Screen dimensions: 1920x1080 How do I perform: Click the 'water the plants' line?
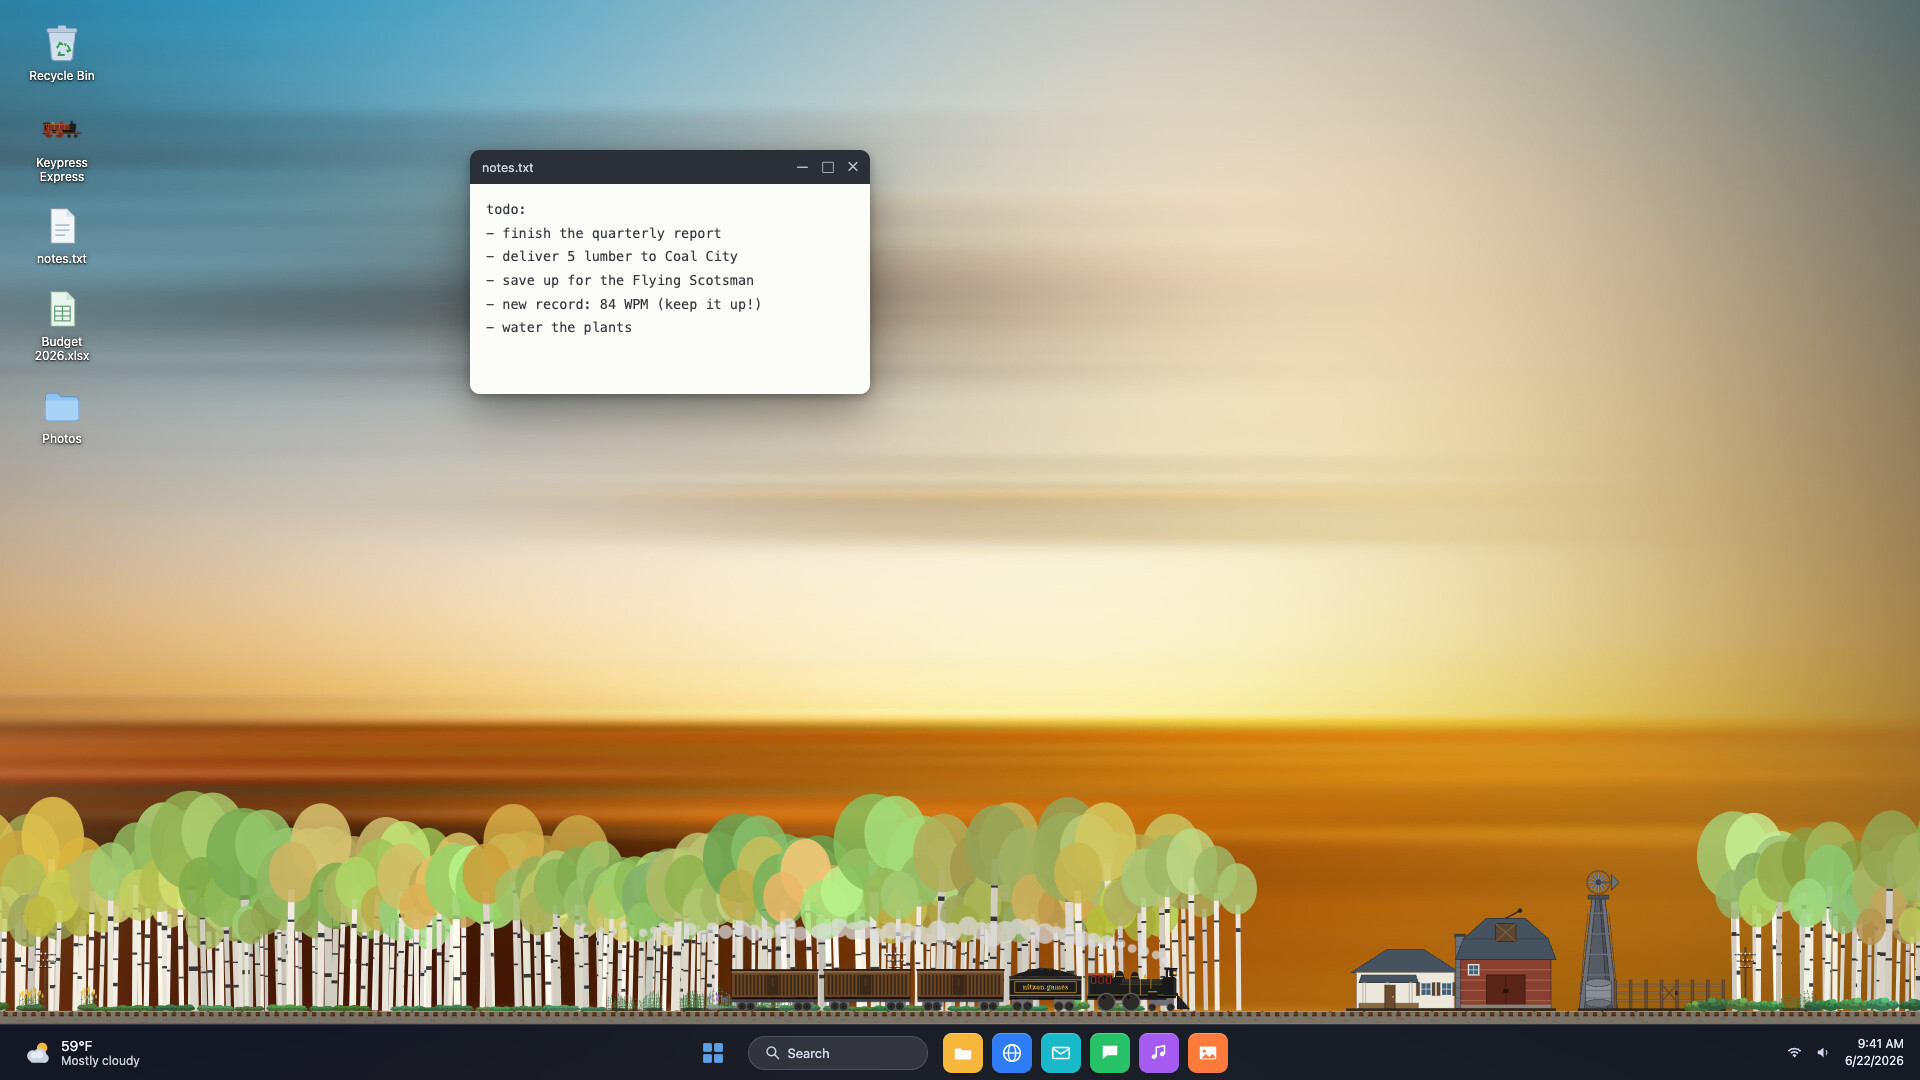coord(559,328)
